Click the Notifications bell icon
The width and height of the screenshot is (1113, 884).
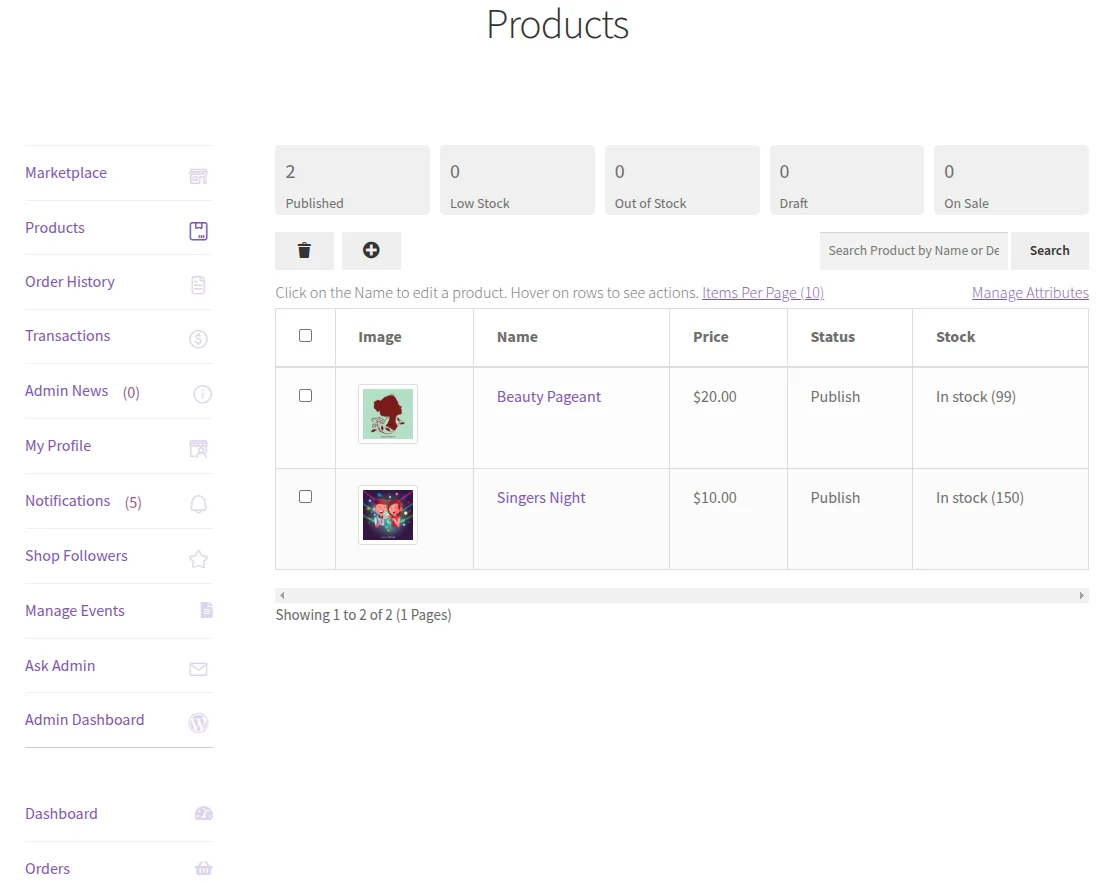tap(199, 502)
